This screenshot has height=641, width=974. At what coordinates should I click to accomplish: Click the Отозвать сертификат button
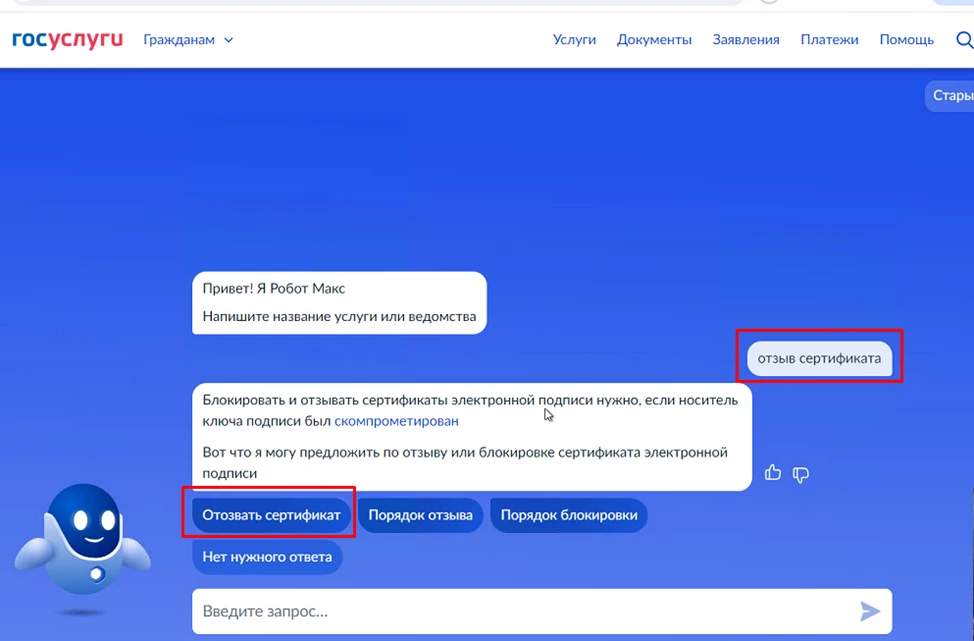pyautogui.click(x=272, y=516)
